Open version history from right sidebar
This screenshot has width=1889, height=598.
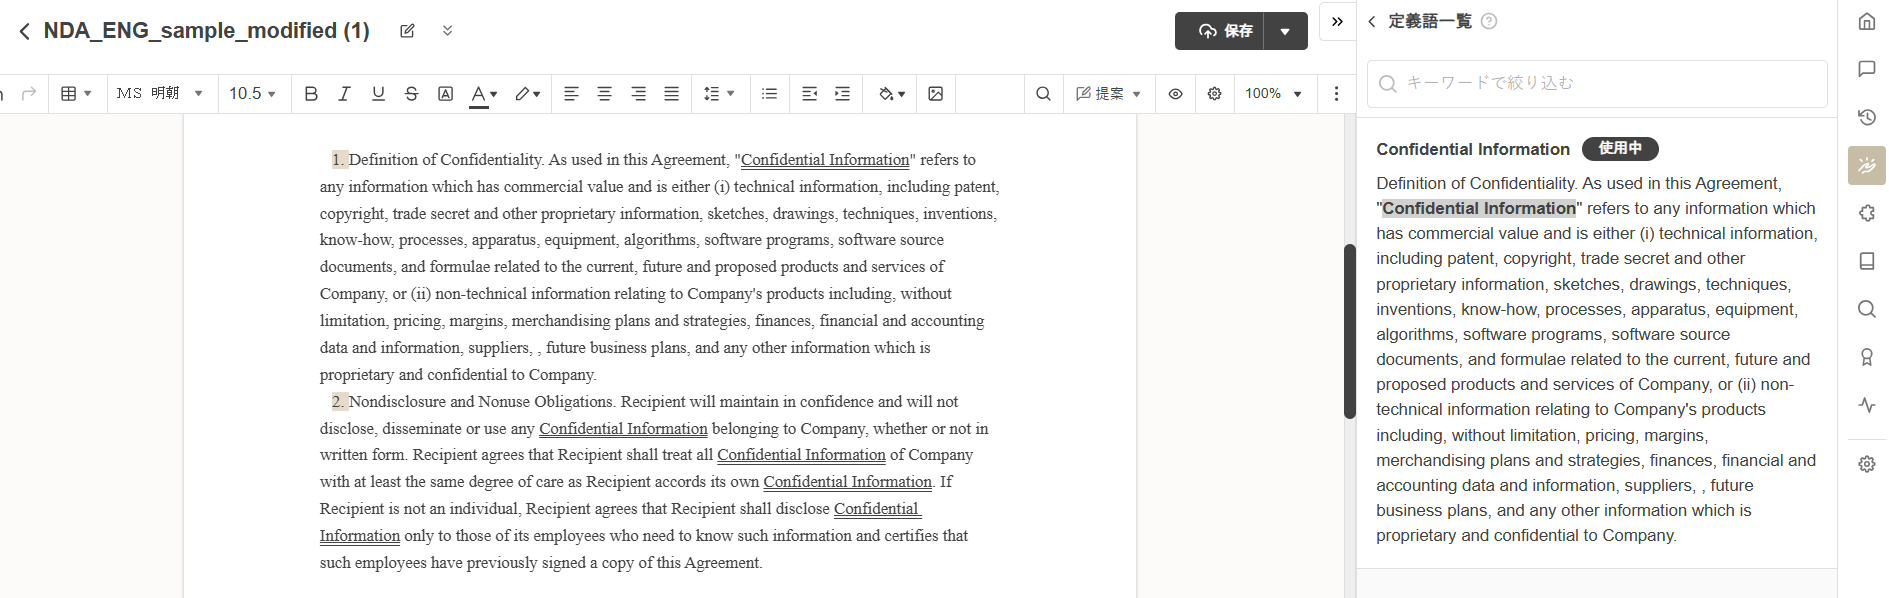click(1866, 117)
